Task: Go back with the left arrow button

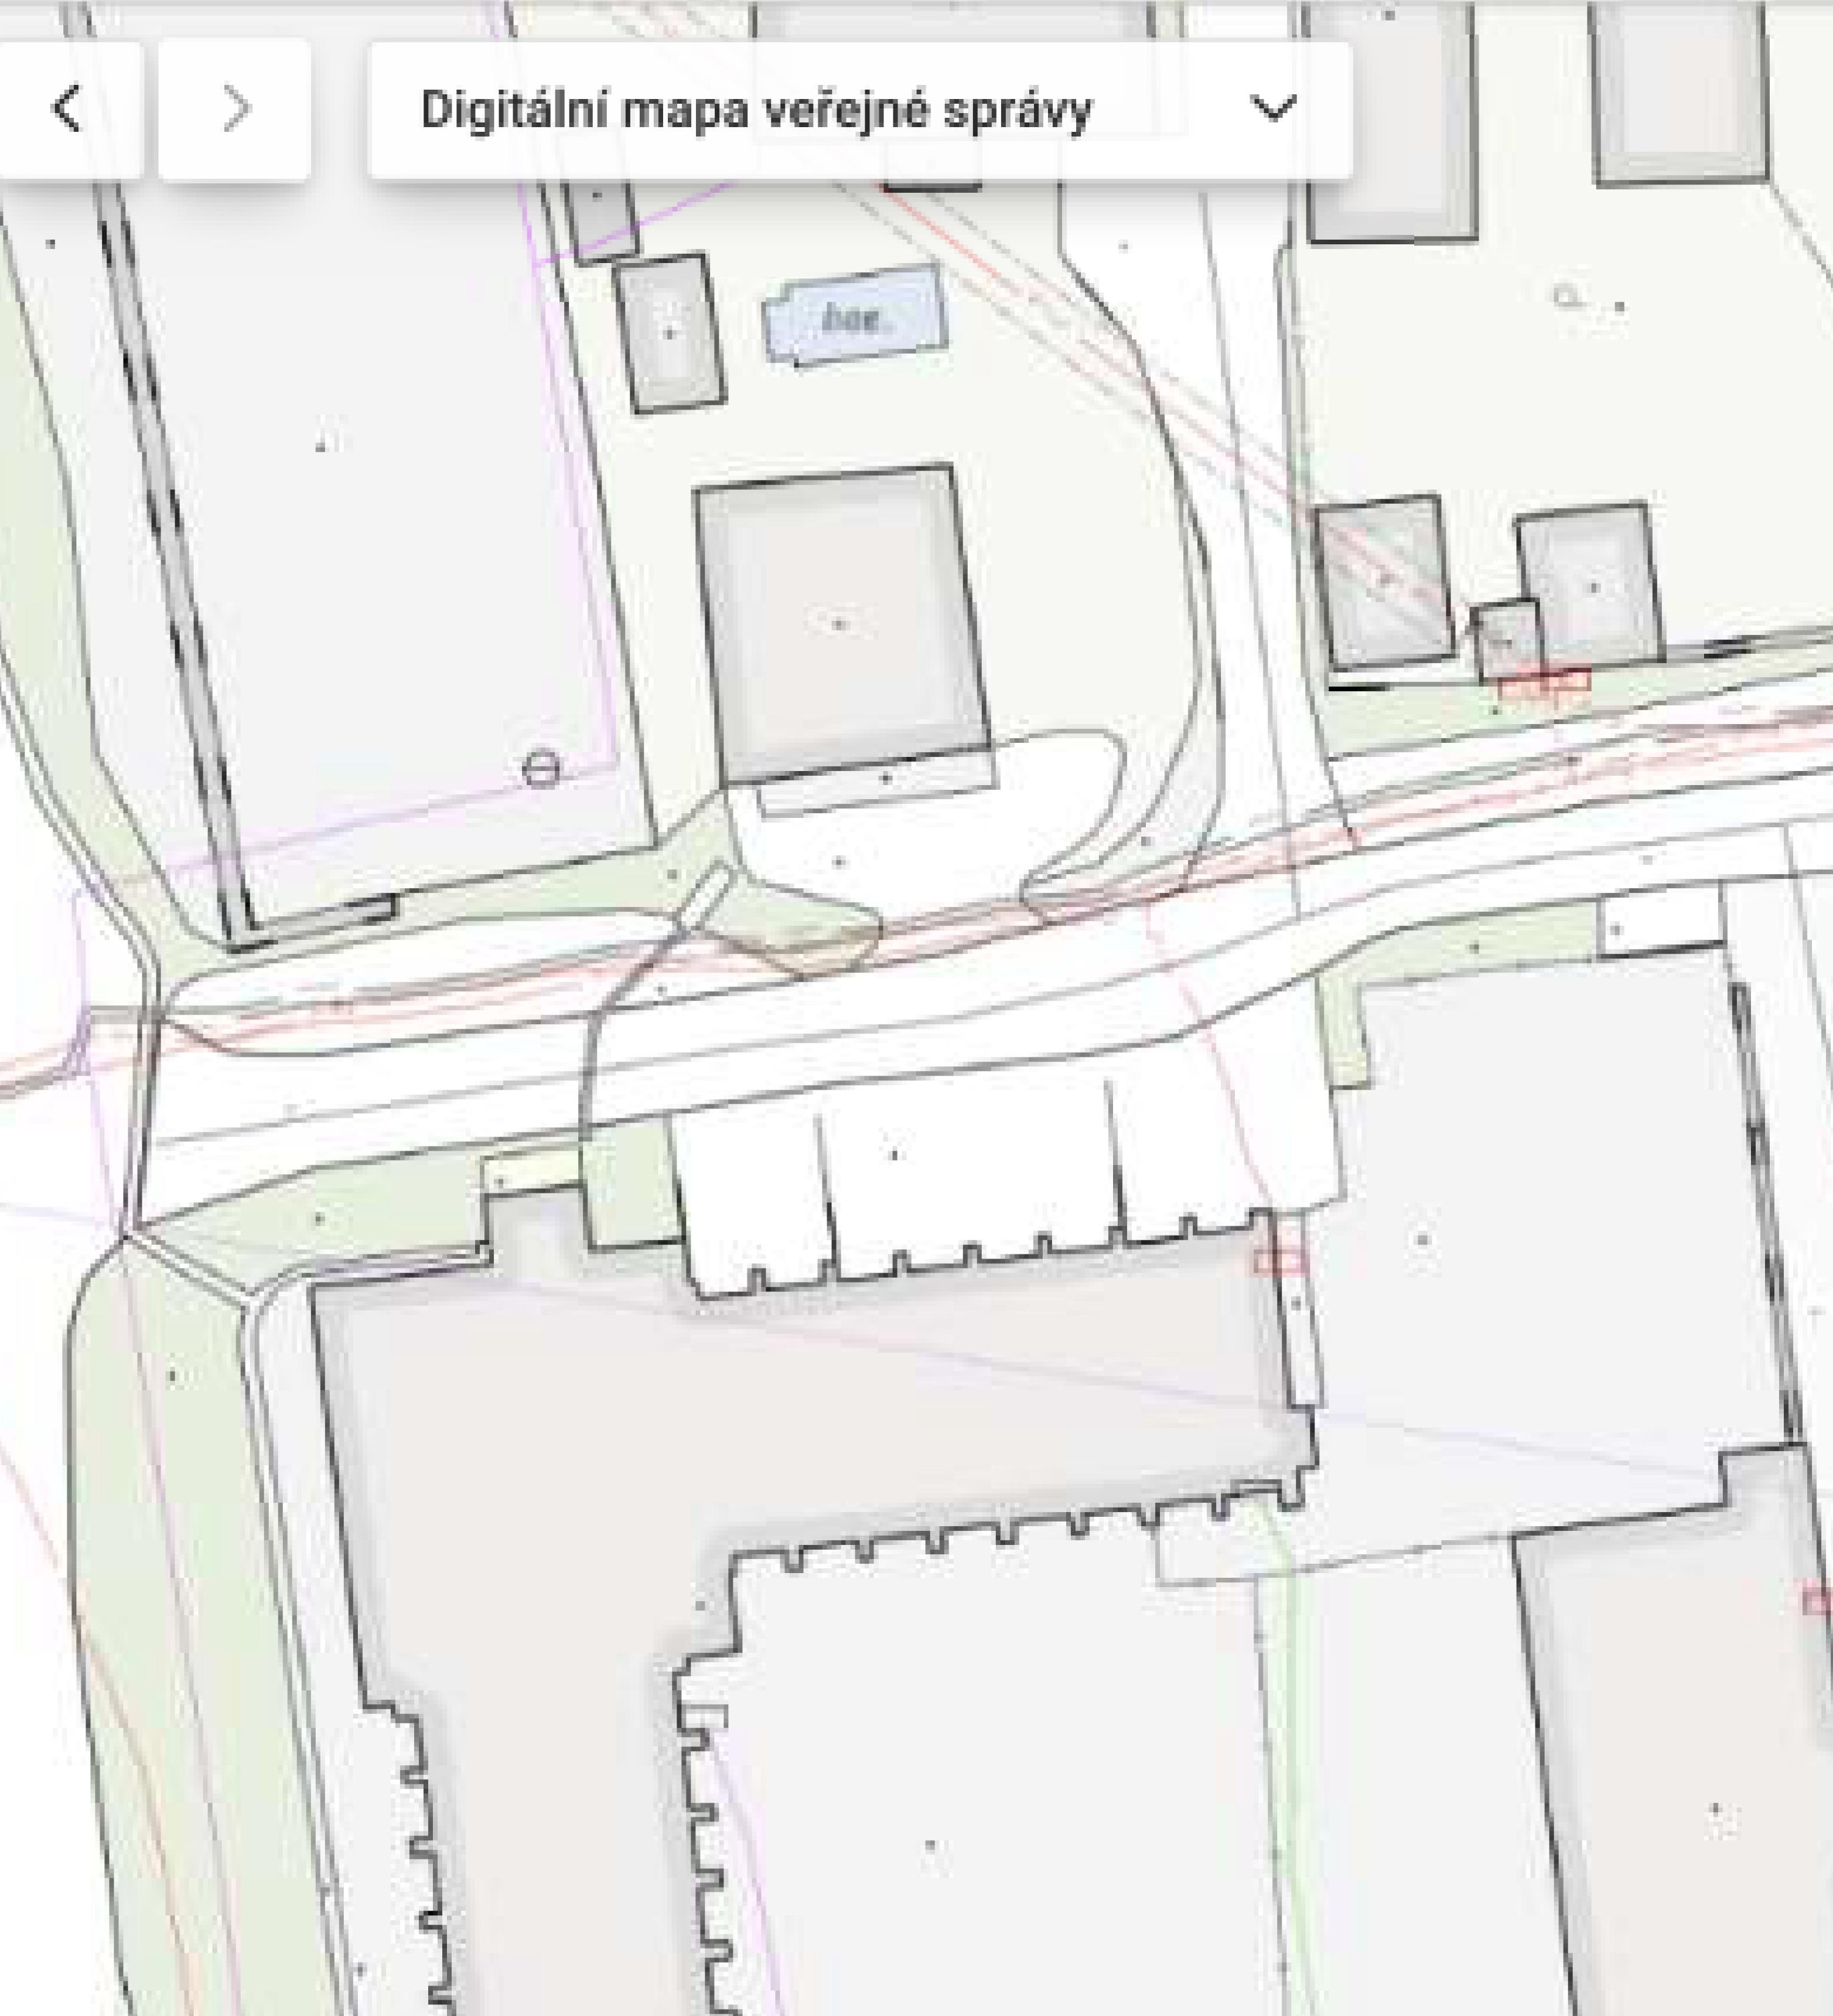Action: point(67,109)
